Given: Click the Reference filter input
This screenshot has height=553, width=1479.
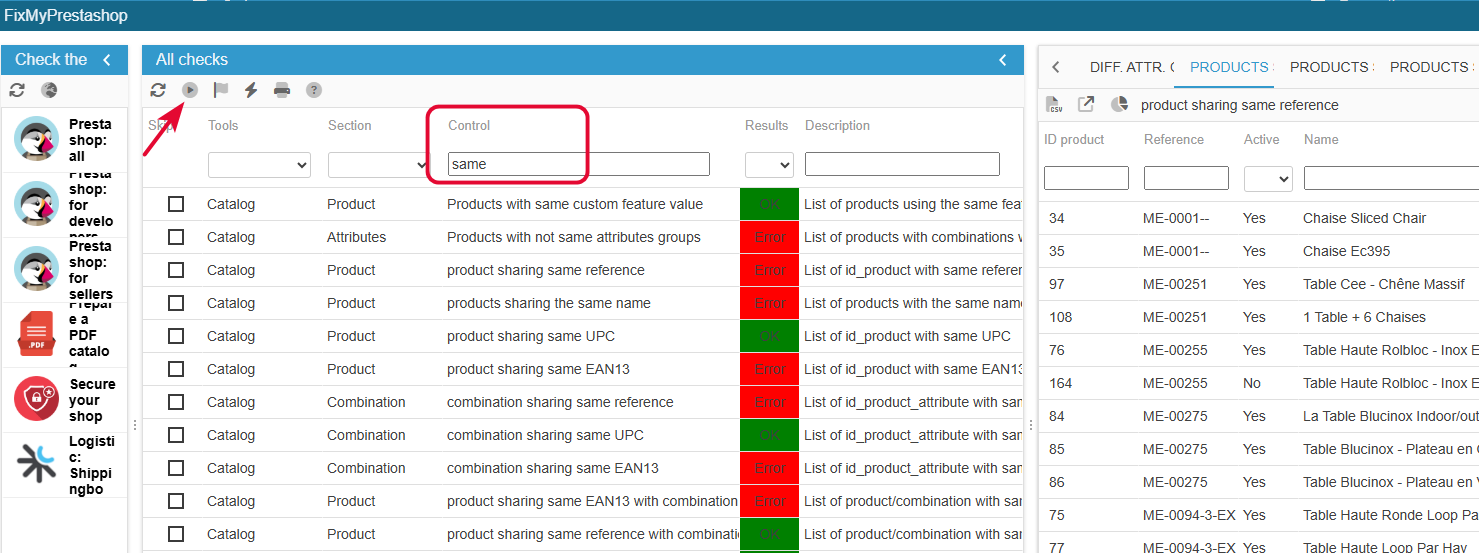Looking at the screenshot, I should (1186, 178).
